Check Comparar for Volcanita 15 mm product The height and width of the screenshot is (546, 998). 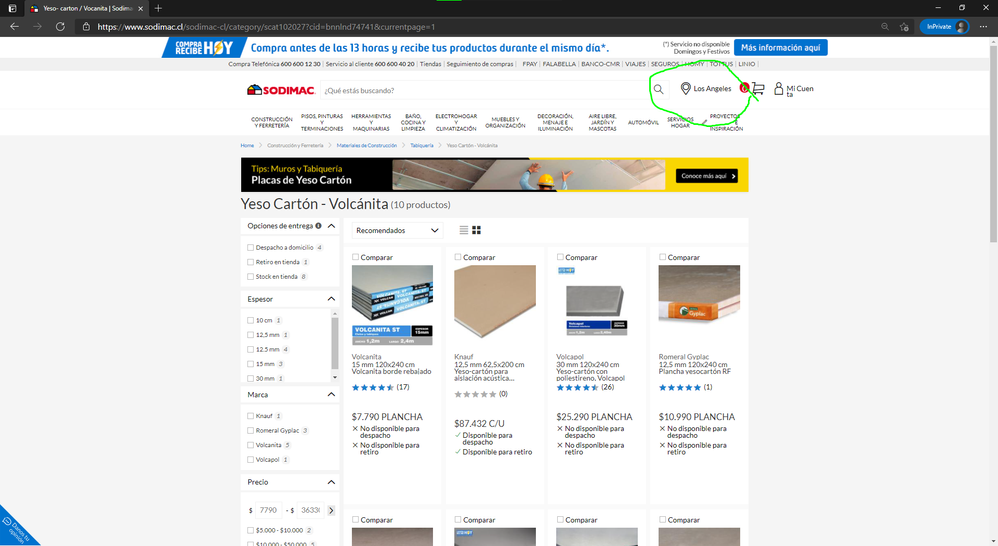coord(355,257)
